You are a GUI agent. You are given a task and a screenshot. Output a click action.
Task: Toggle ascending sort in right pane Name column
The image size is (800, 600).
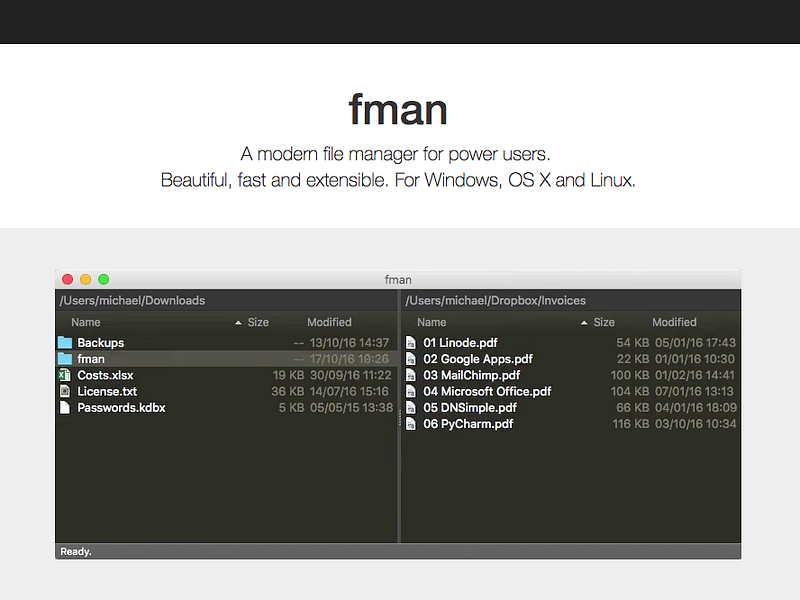click(x=431, y=322)
